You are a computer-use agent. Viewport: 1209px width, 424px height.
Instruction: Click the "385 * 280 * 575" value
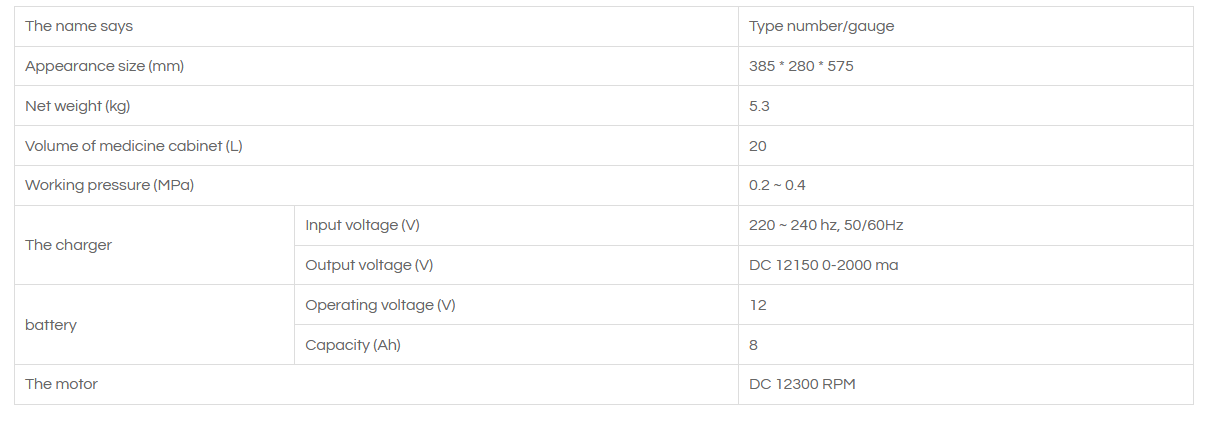[x=801, y=66]
